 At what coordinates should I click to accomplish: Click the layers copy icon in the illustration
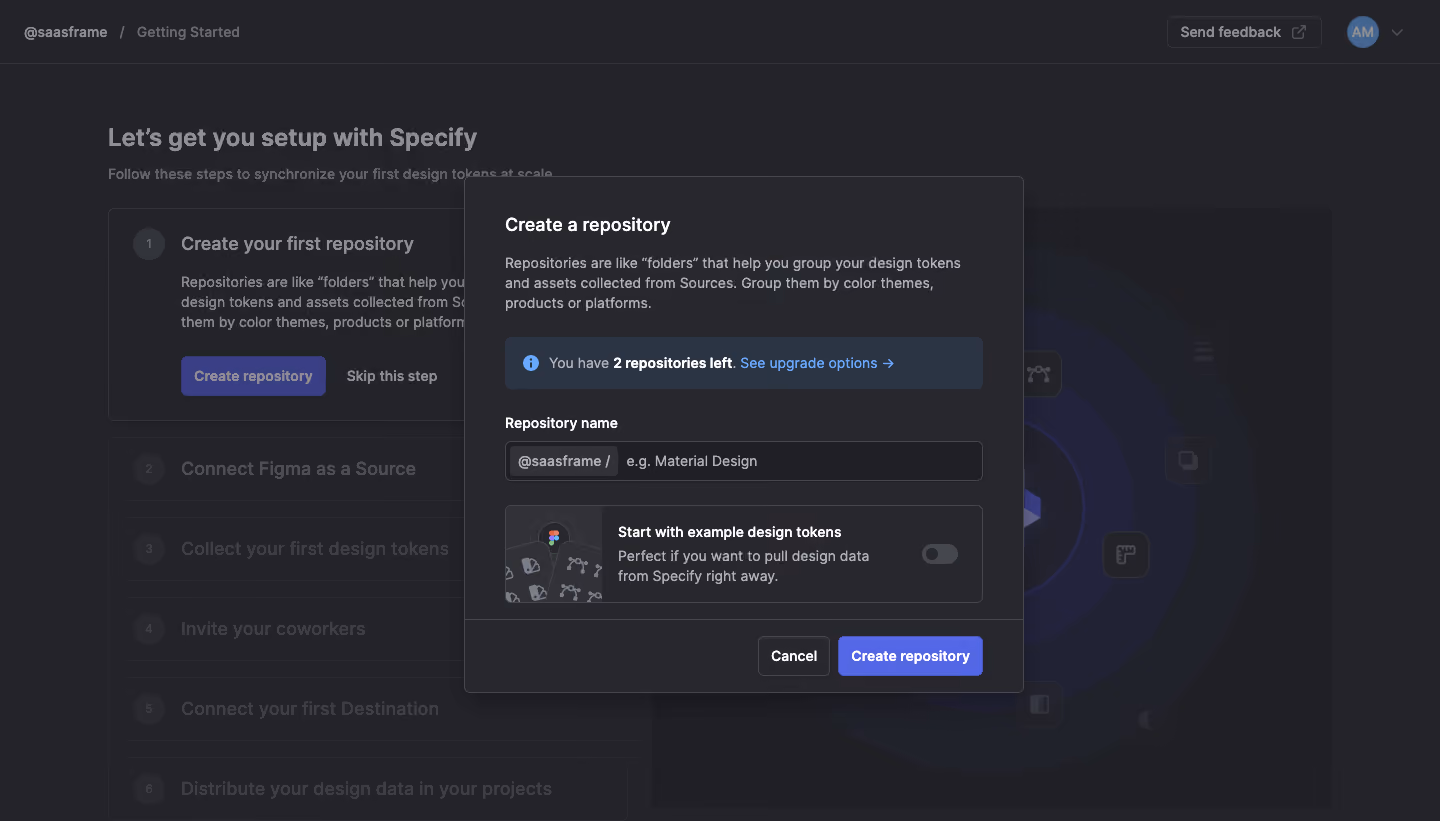tap(1188, 460)
